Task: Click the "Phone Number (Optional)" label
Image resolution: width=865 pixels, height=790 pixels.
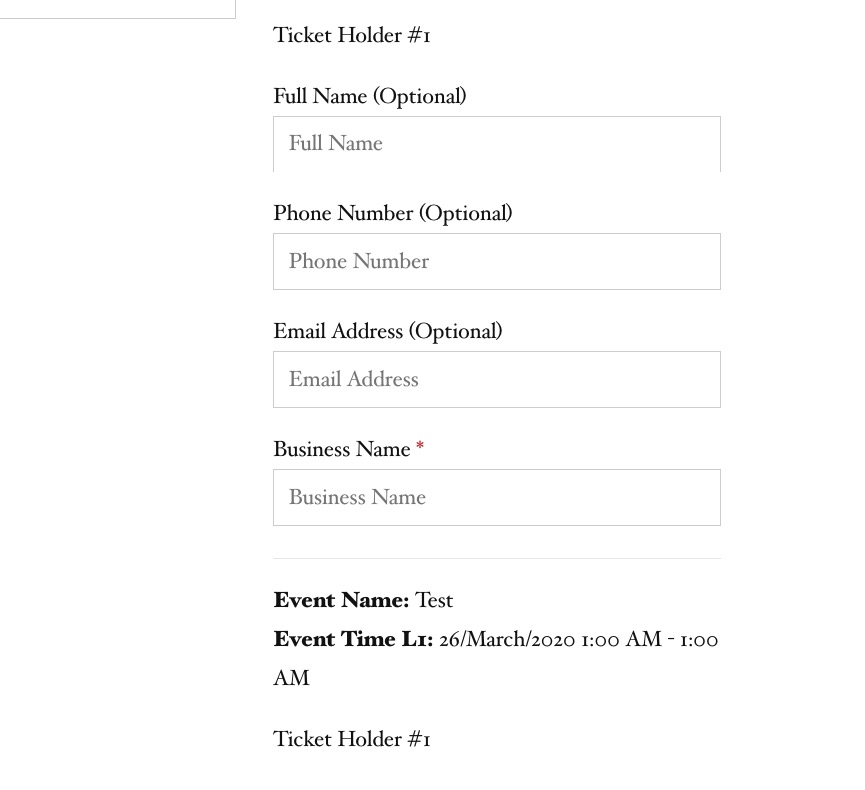Action: point(392,214)
